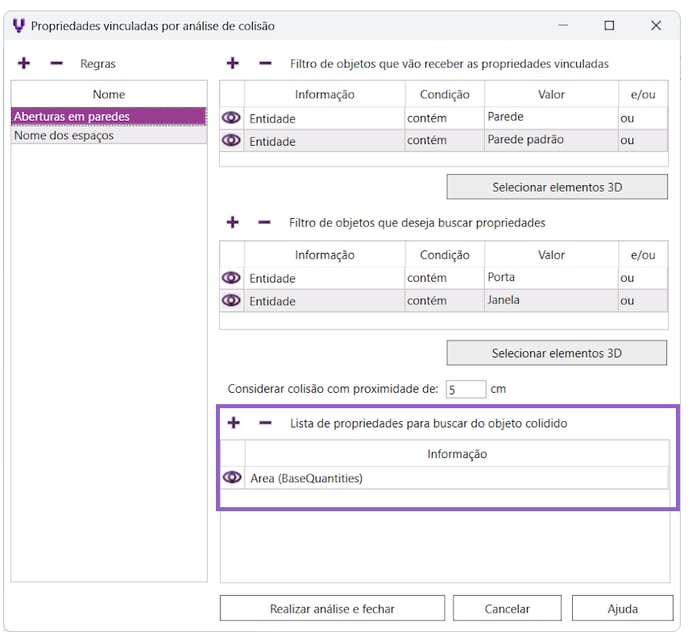
Task: Remove a filter from objects receiving linked properties
Action: [x=265, y=63]
